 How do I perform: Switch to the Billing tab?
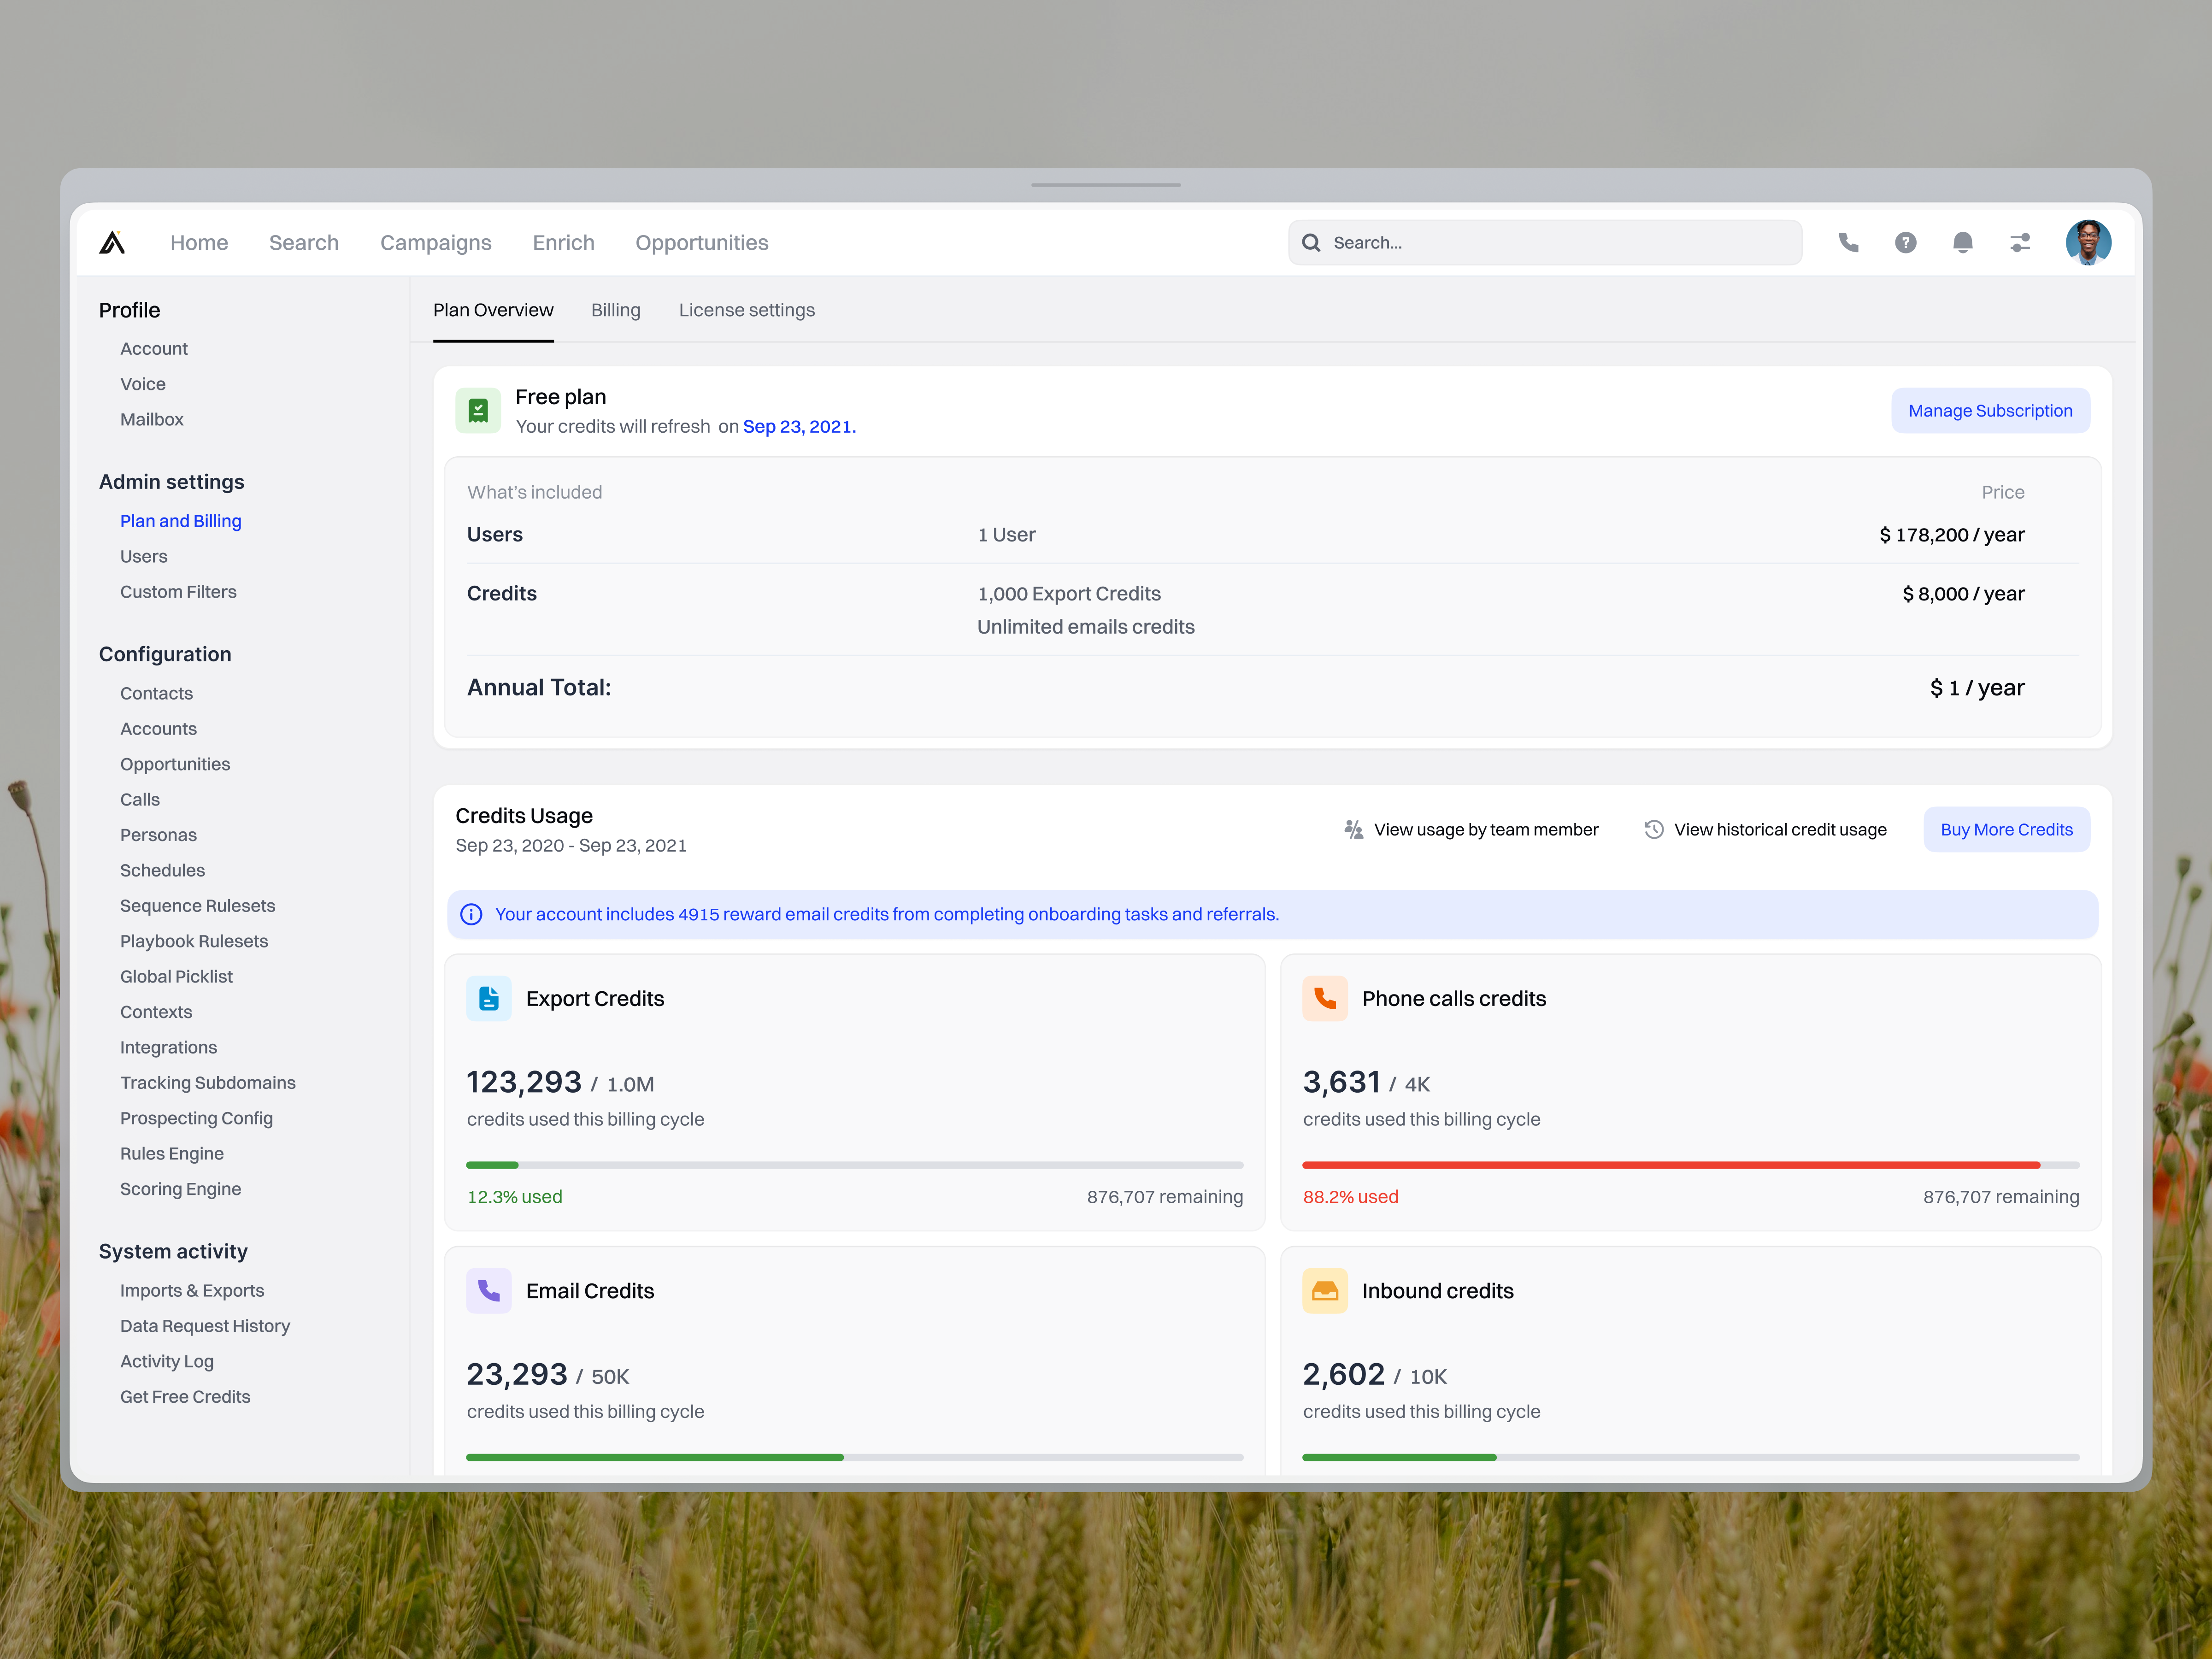coord(616,310)
